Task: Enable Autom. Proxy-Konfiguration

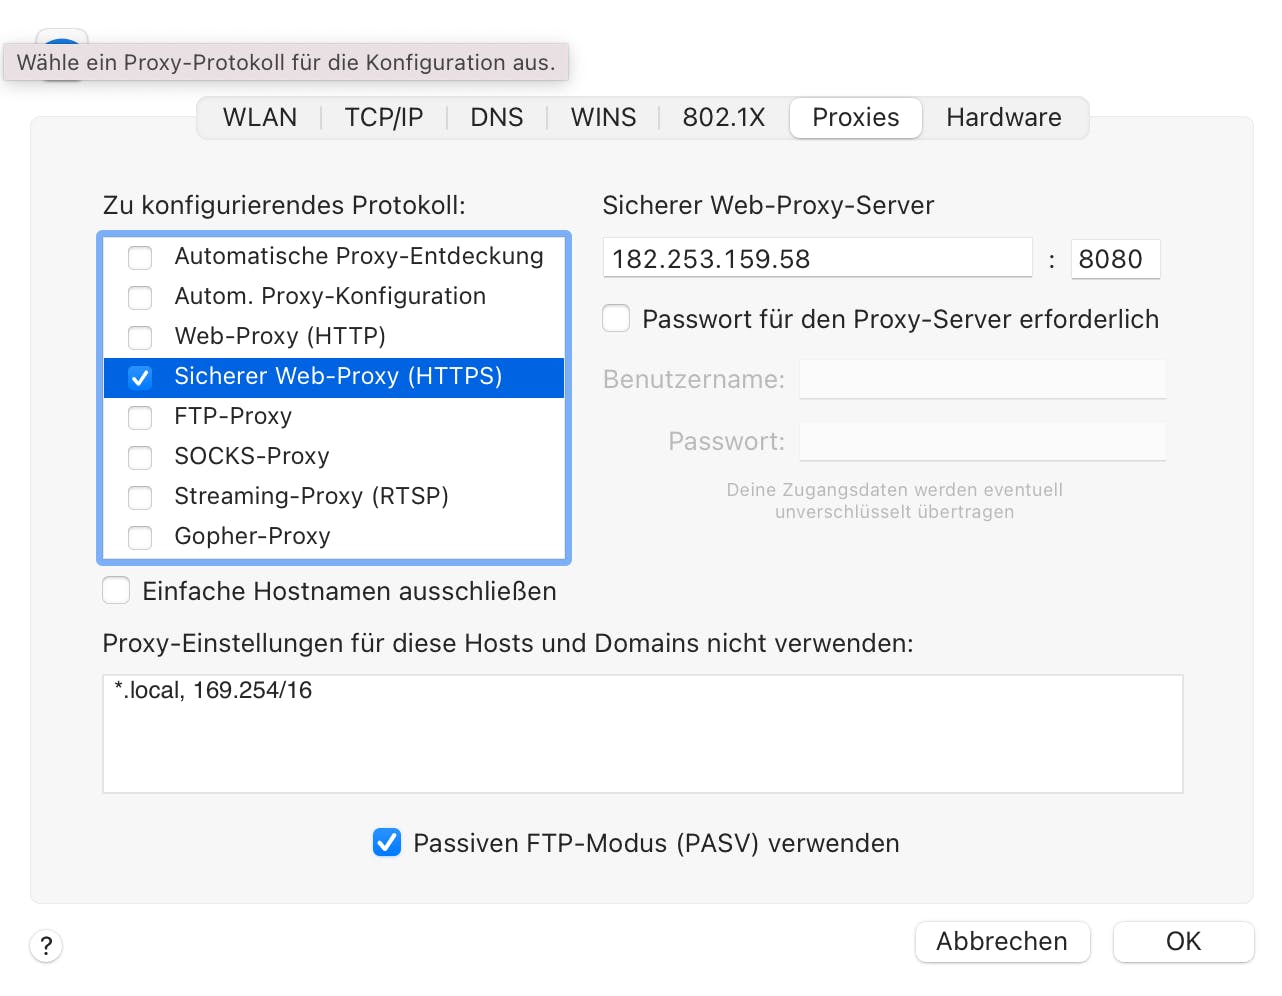Action: pos(140,297)
